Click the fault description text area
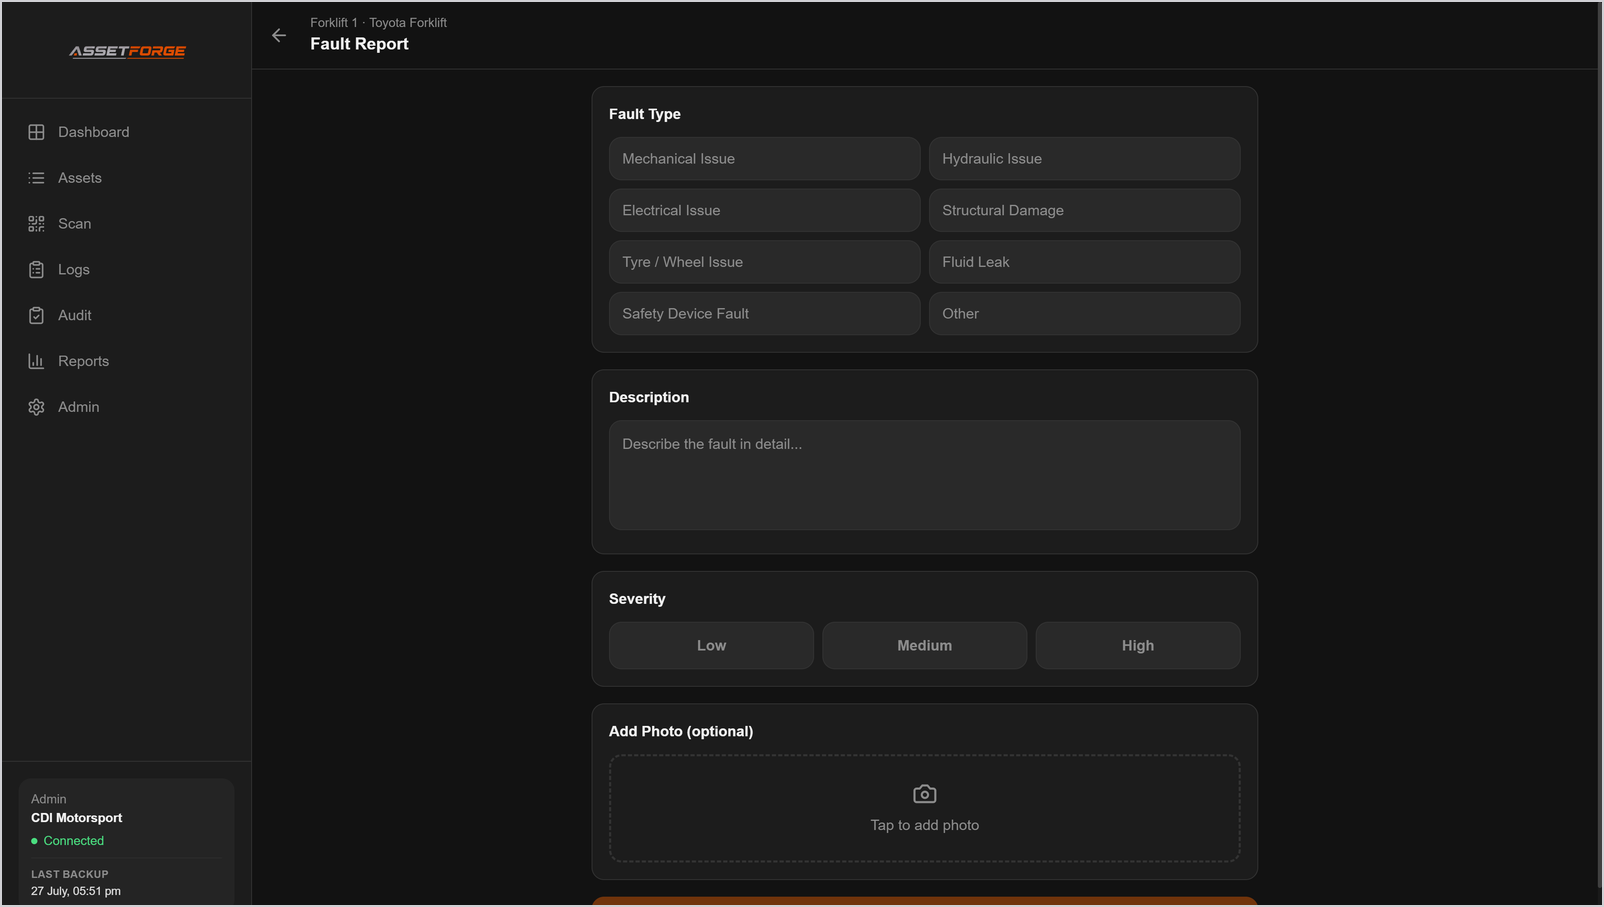 coord(925,475)
